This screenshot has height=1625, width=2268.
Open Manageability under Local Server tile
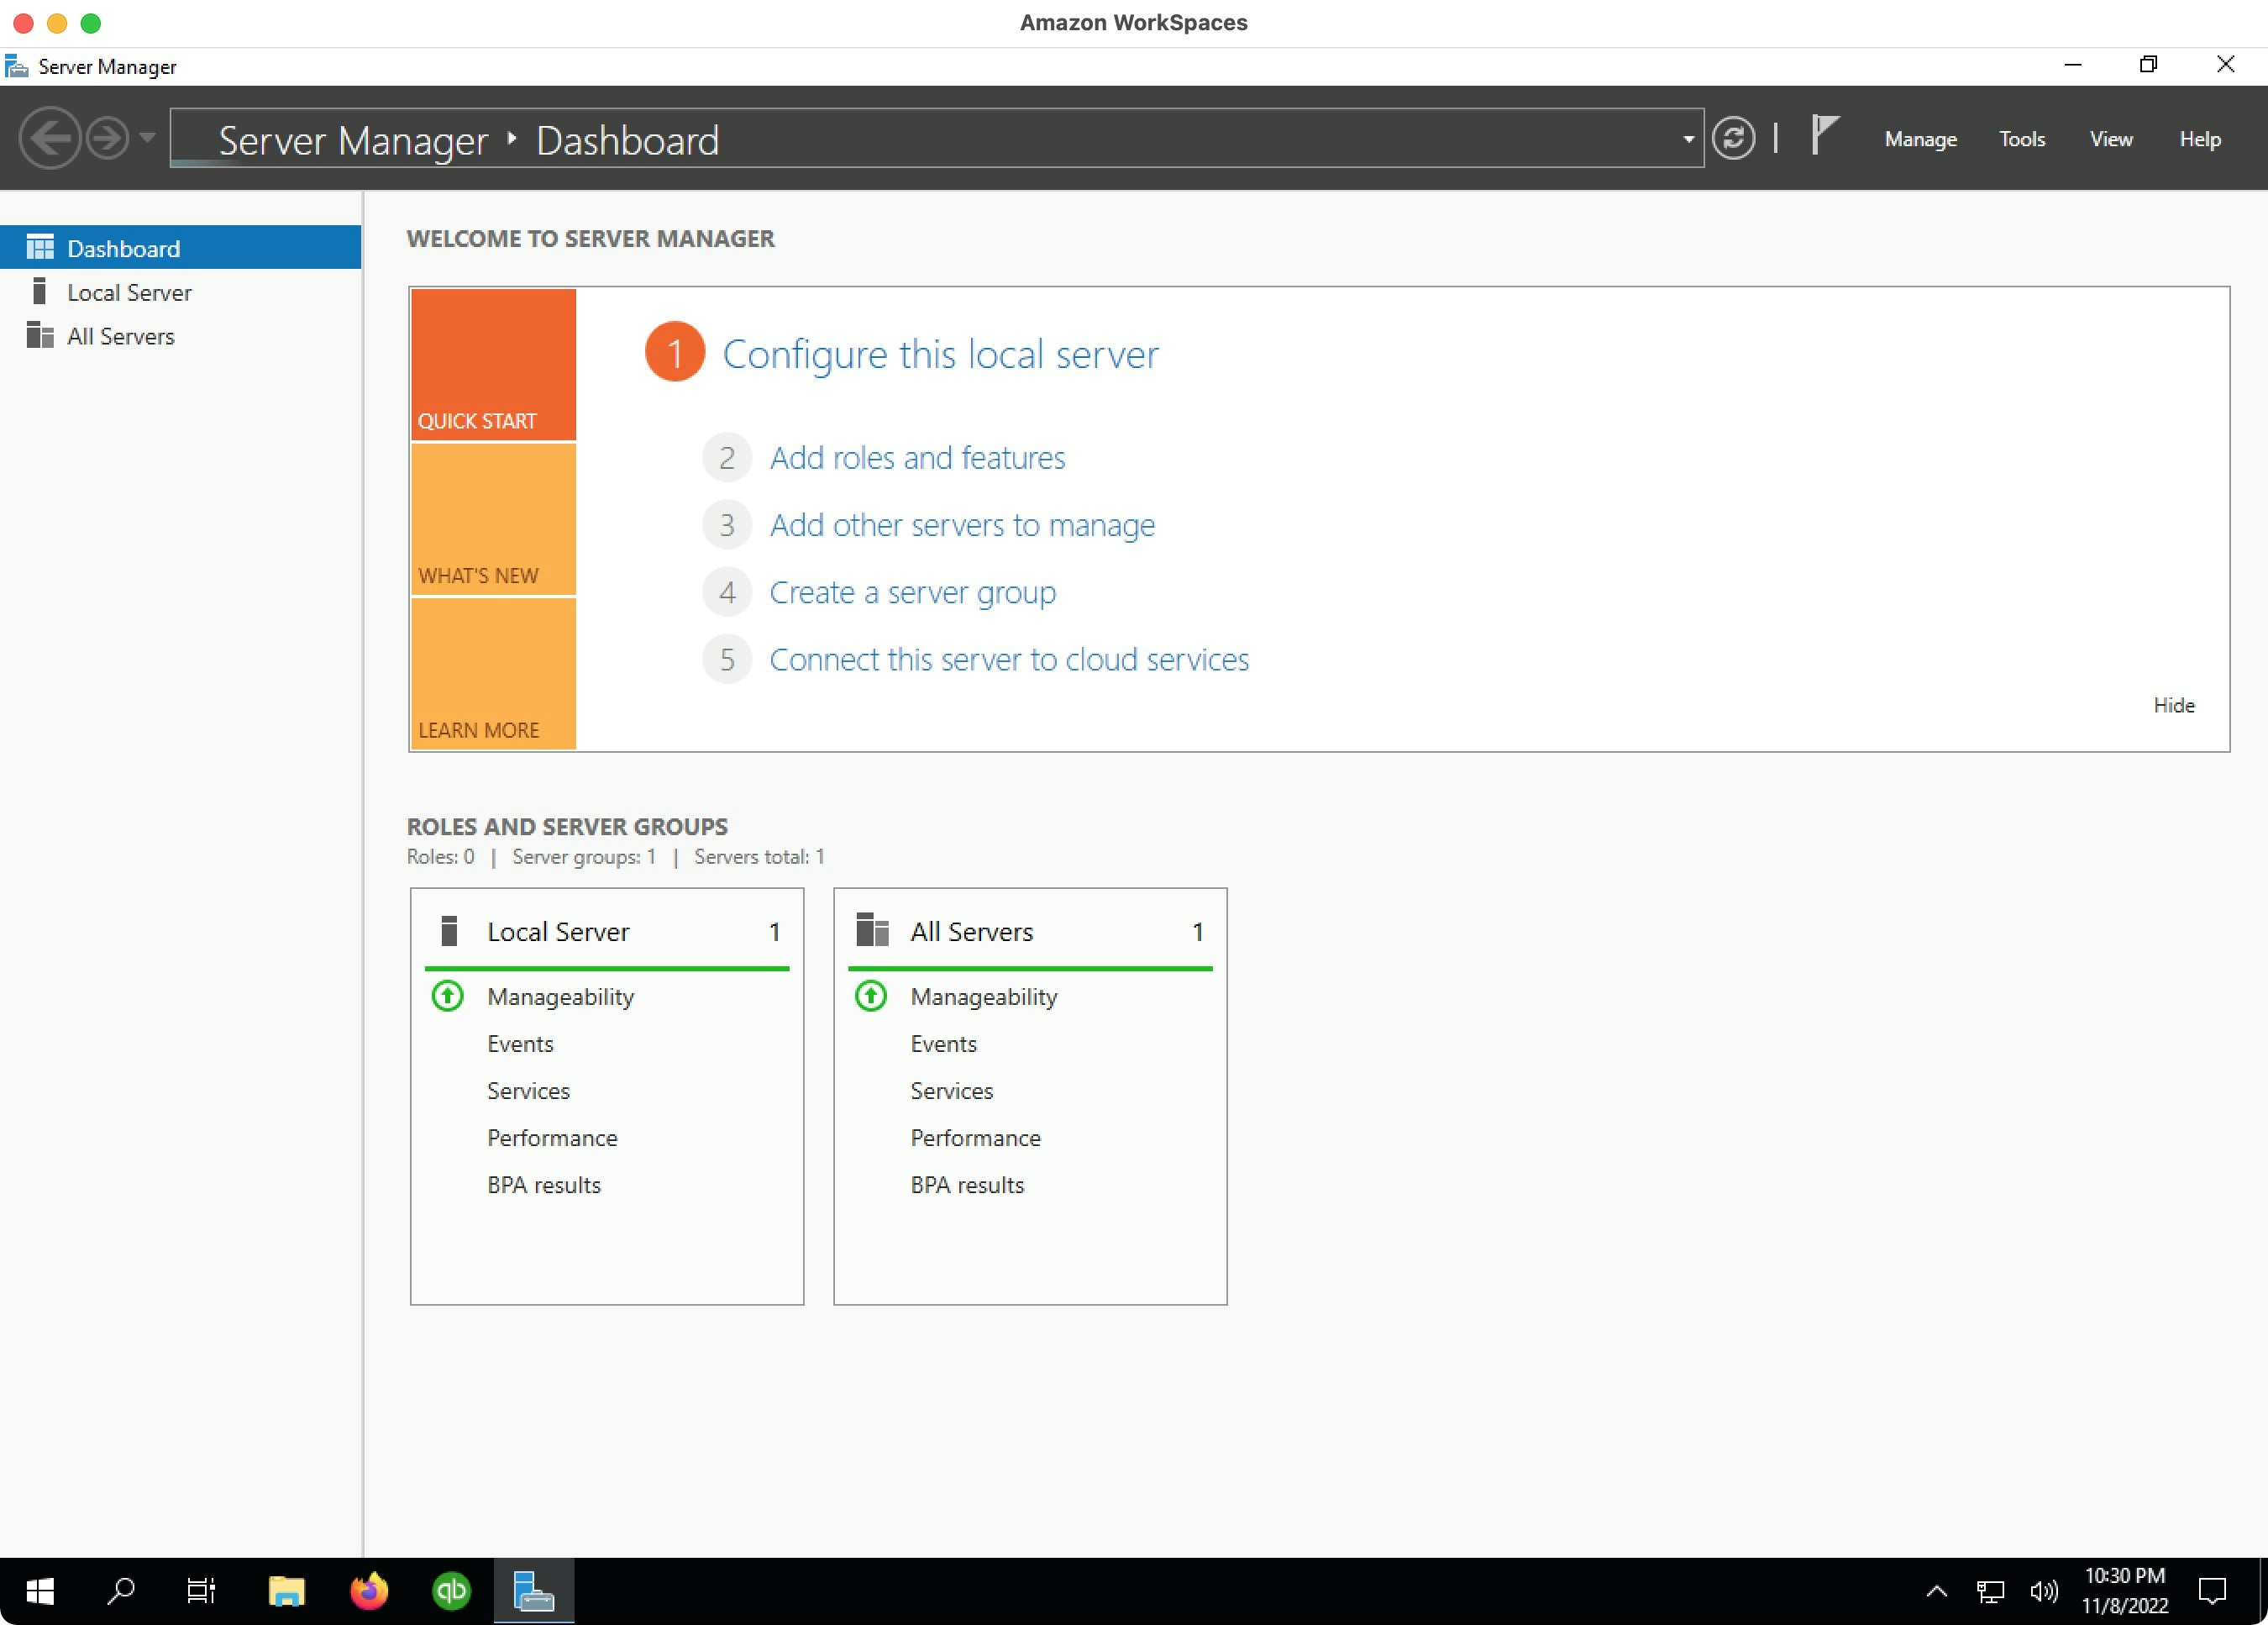pos(560,997)
